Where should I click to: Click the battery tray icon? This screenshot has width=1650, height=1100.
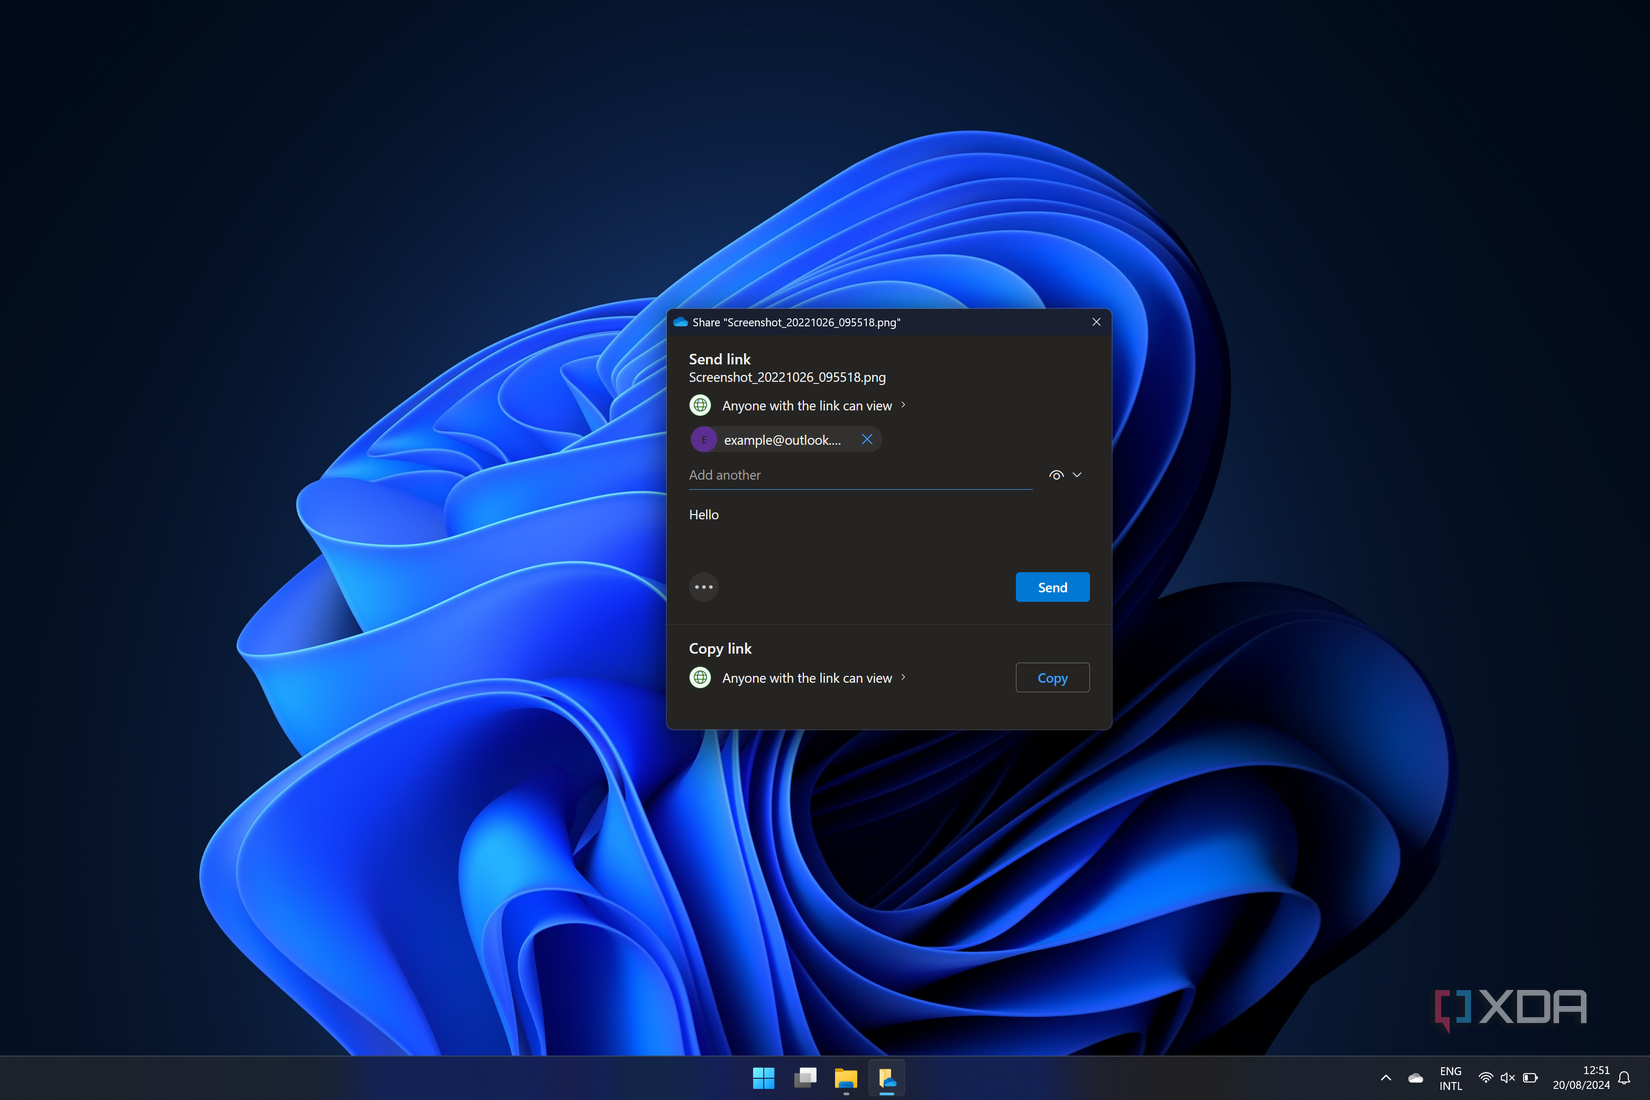[x=1530, y=1078]
